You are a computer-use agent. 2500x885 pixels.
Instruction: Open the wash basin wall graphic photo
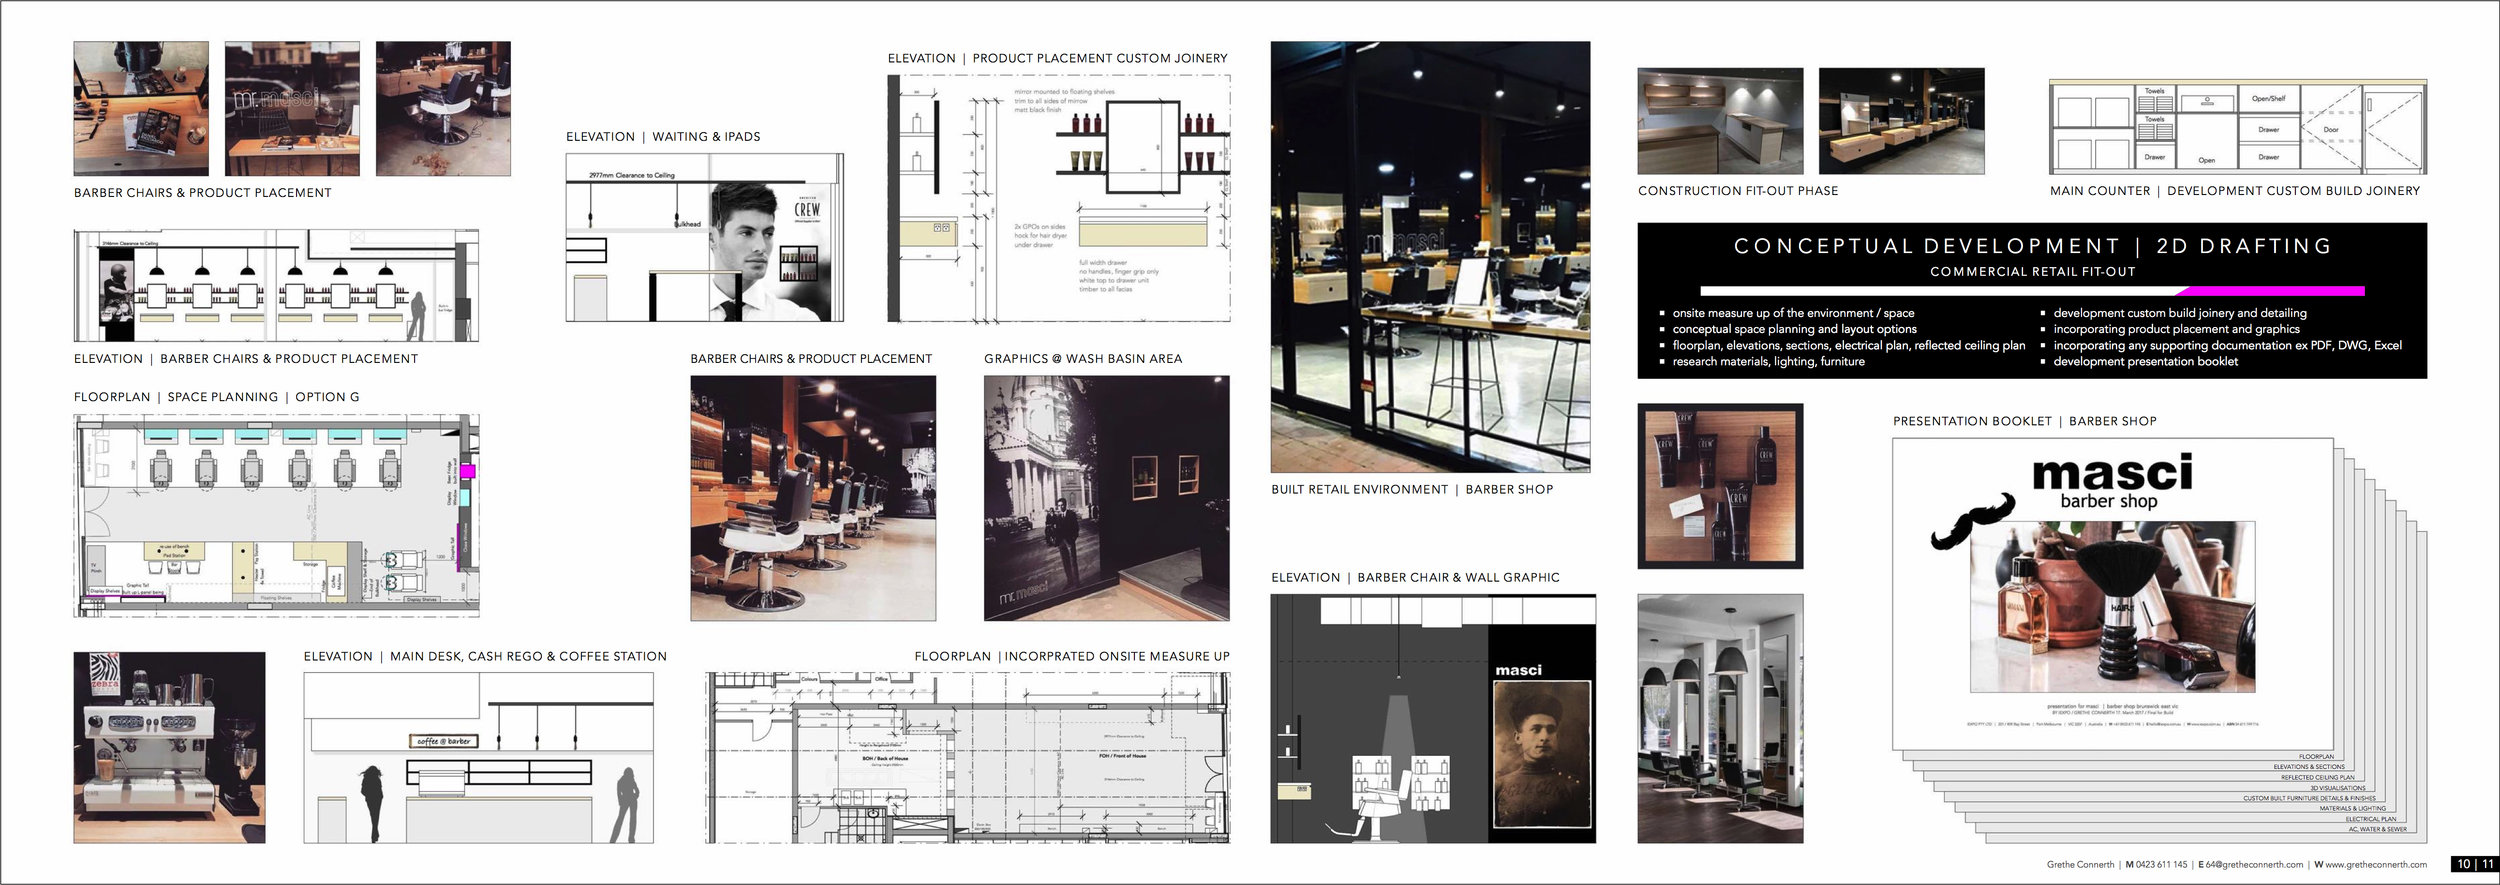point(1107,498)
